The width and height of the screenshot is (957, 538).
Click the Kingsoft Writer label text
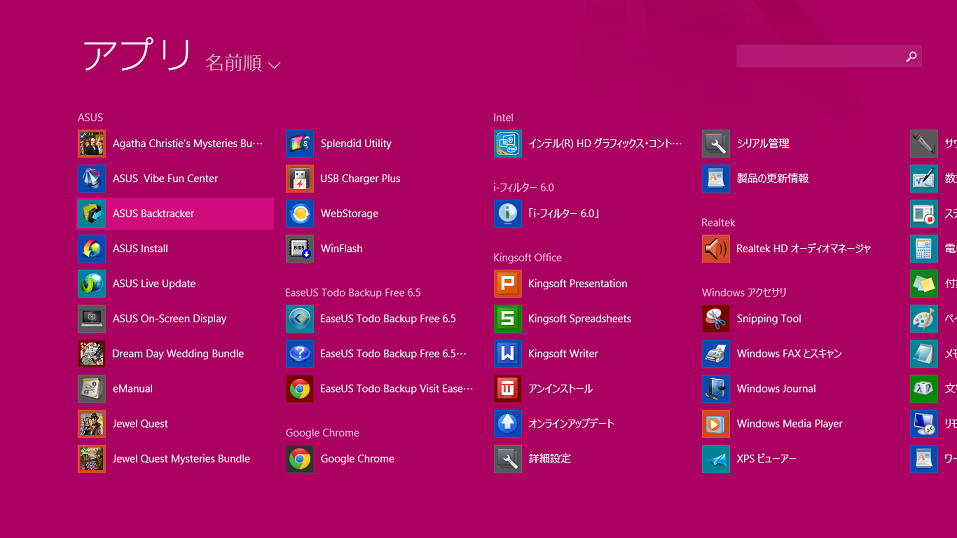pos(563,354)
